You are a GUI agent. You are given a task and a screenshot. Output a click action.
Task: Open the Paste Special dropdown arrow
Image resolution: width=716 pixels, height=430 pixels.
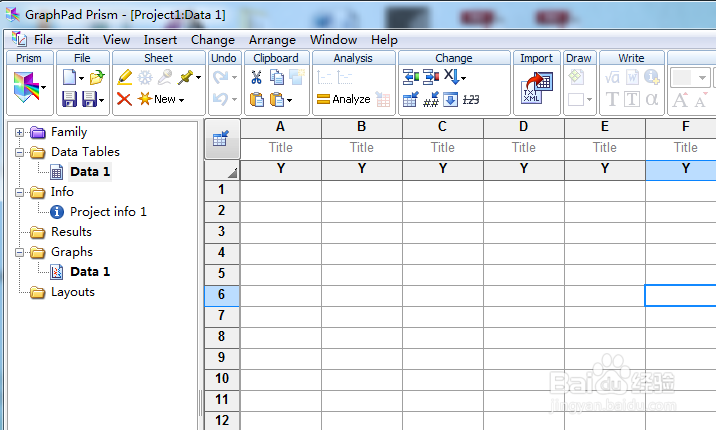(290, 100)
